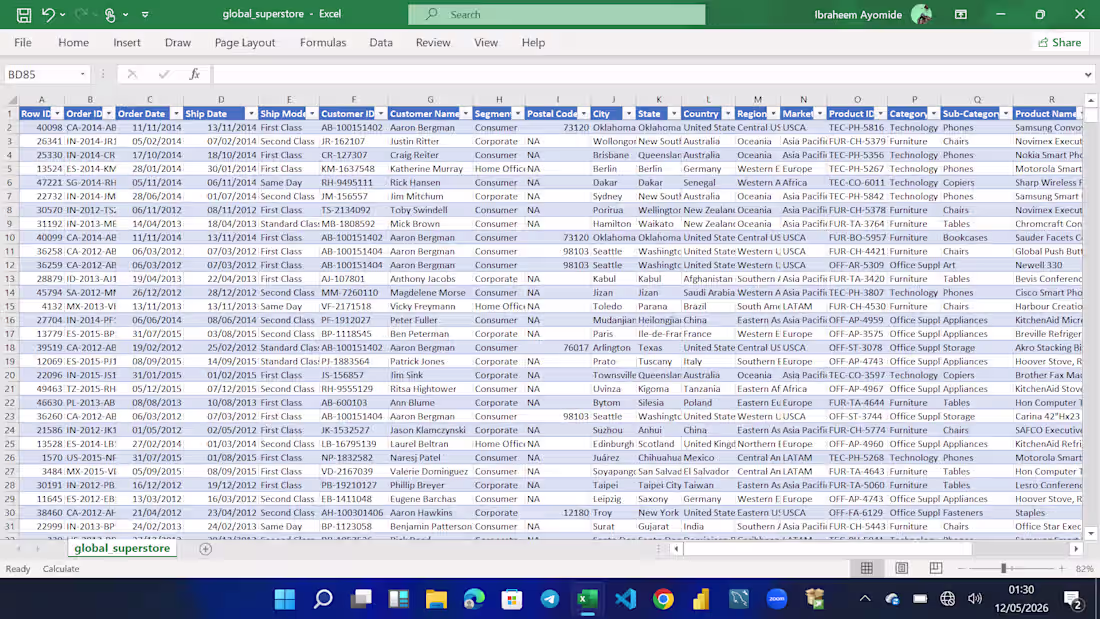This screenshot has height=619, width=1100.
Task: Open the Customize Quick Access Toolbar arrow
Action: [x=145, y=14]
